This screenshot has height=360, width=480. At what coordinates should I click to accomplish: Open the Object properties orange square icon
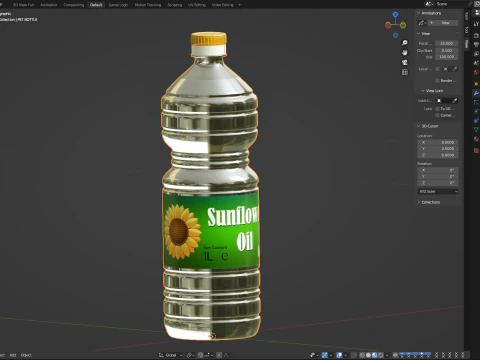[476, 84]
